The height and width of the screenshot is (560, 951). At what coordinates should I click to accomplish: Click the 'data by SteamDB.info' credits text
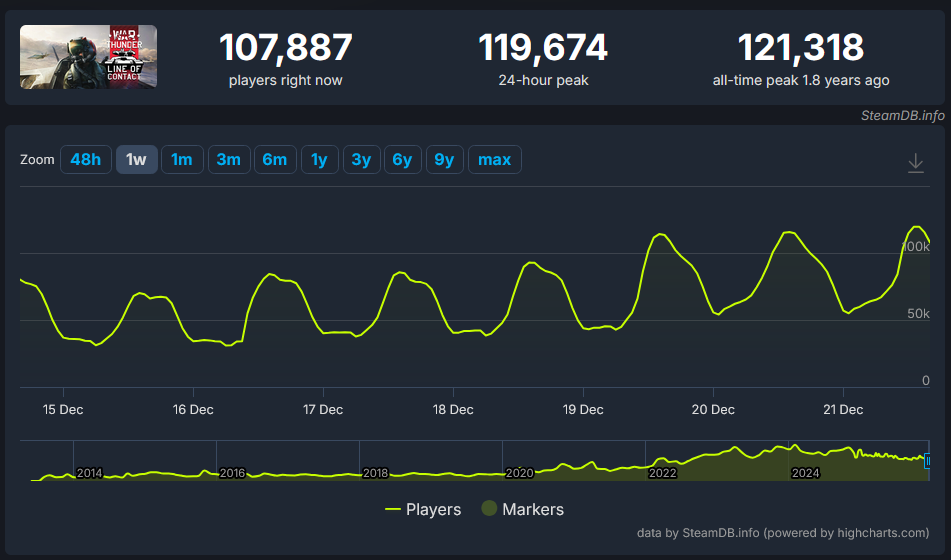pyautogui.click(x=783, y=533)
